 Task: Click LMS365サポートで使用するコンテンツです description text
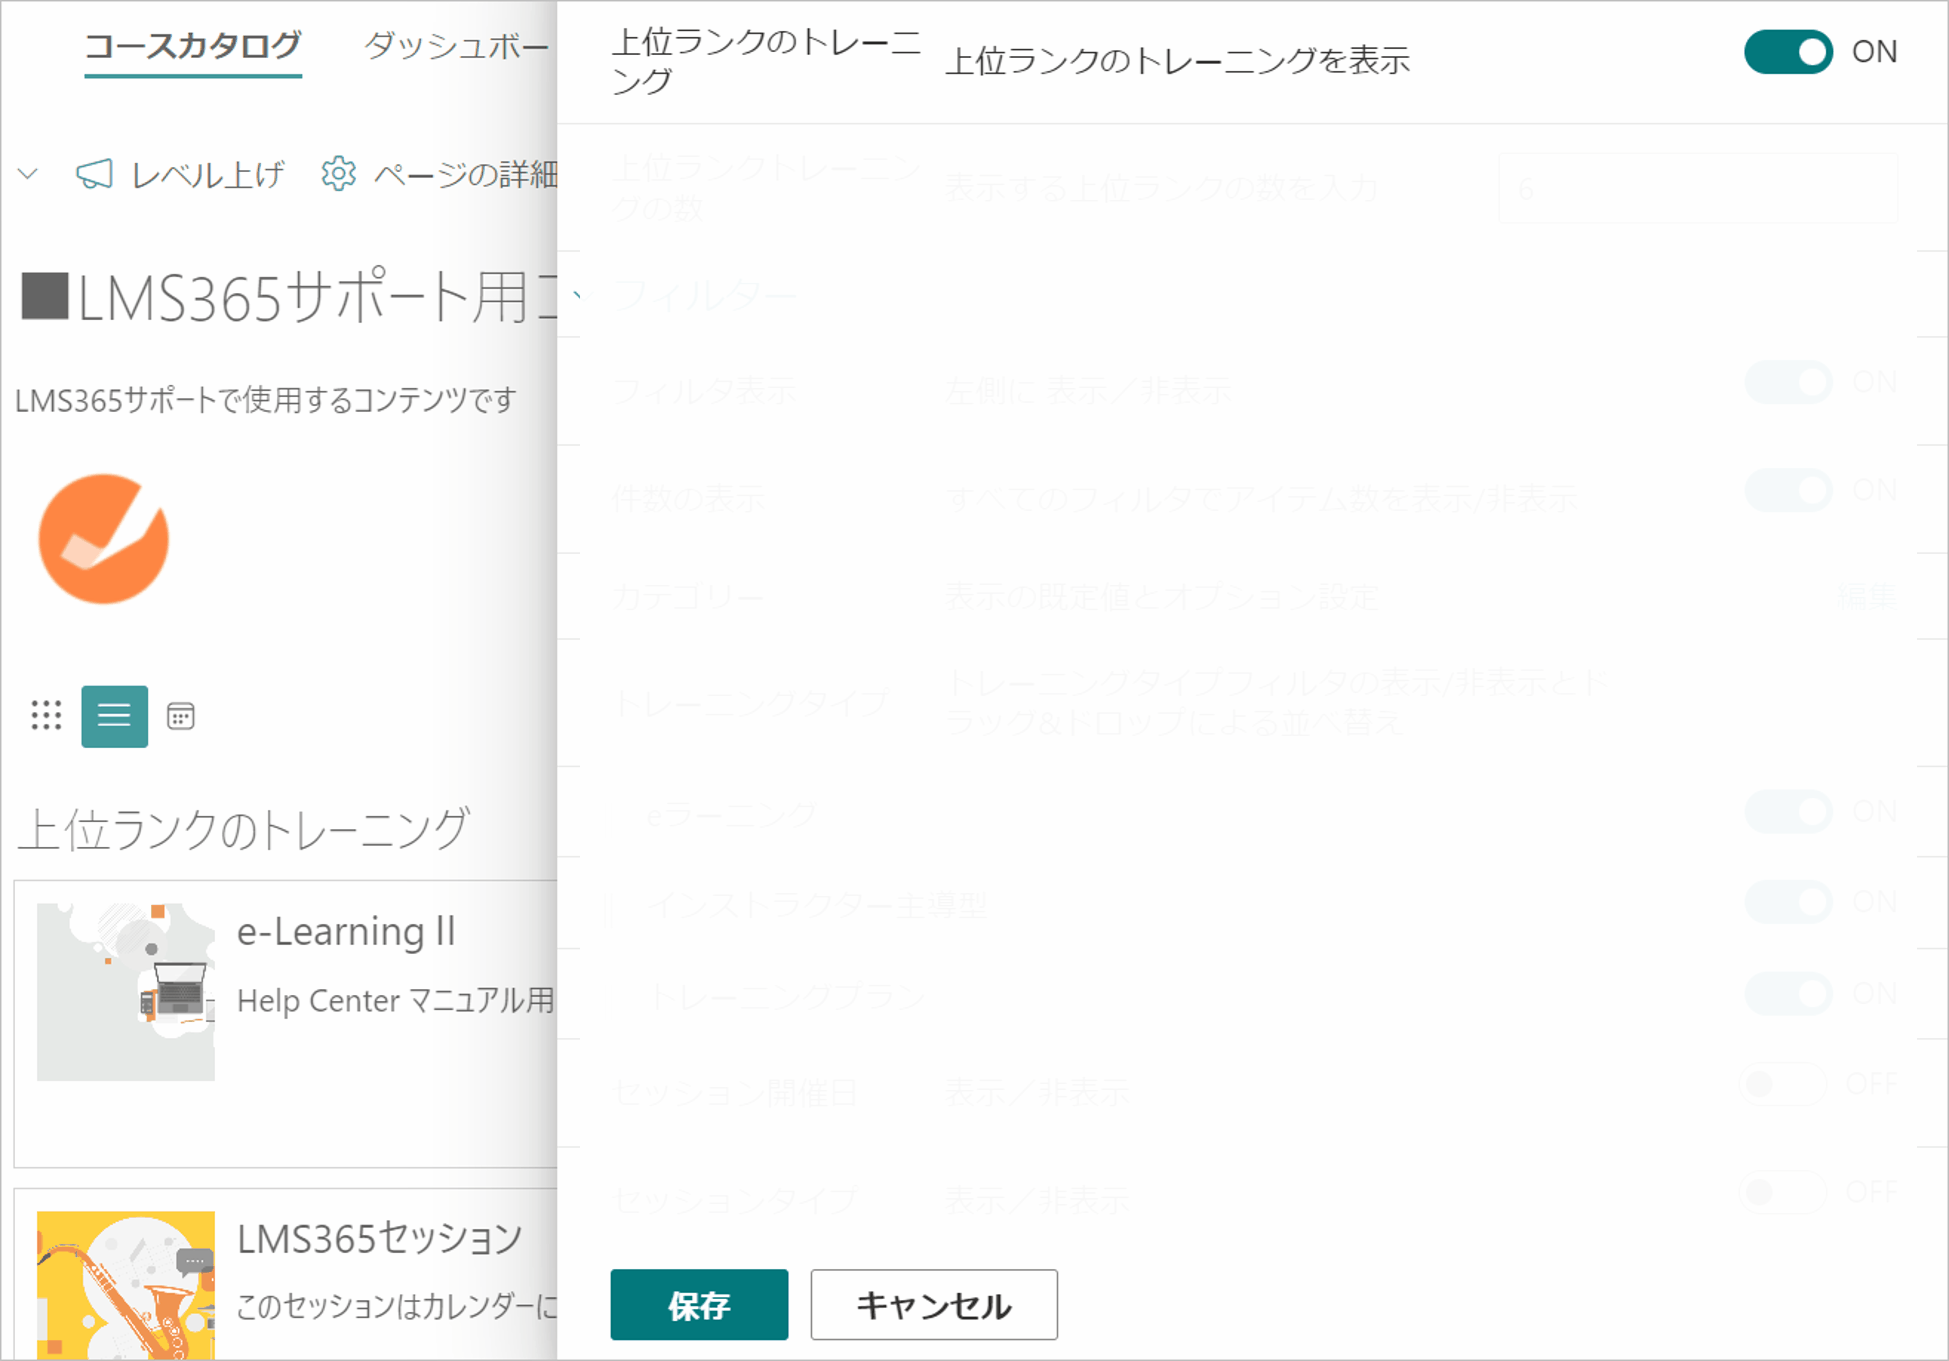tap(265, 400)
